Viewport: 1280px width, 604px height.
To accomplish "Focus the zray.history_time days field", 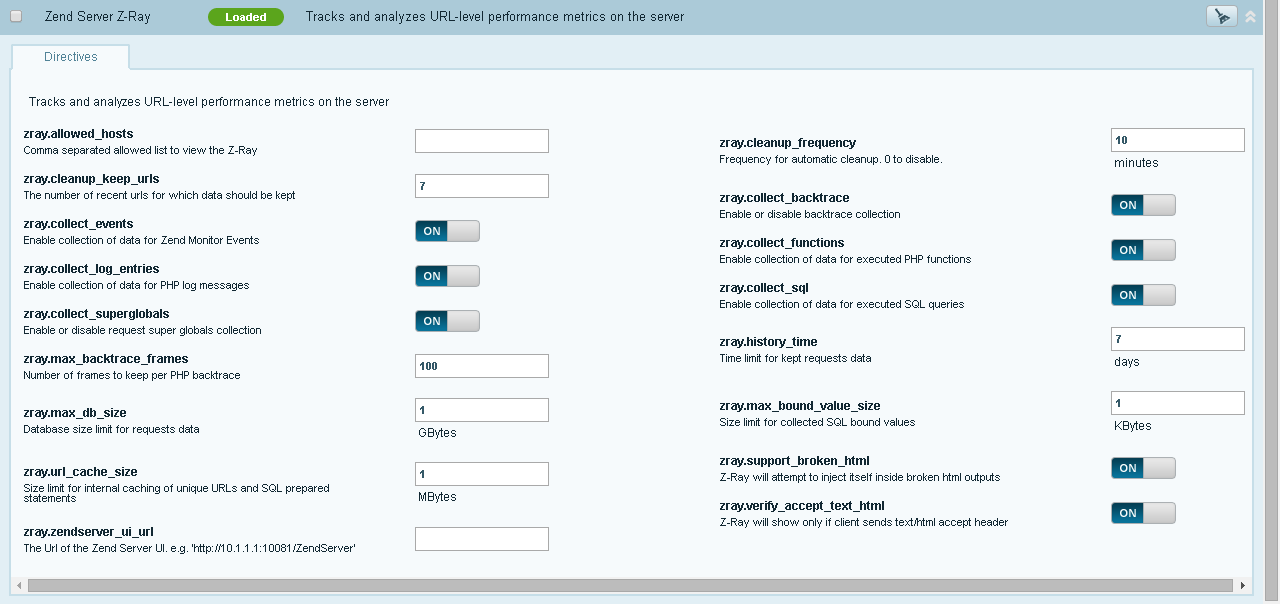I will point(1177,339).
